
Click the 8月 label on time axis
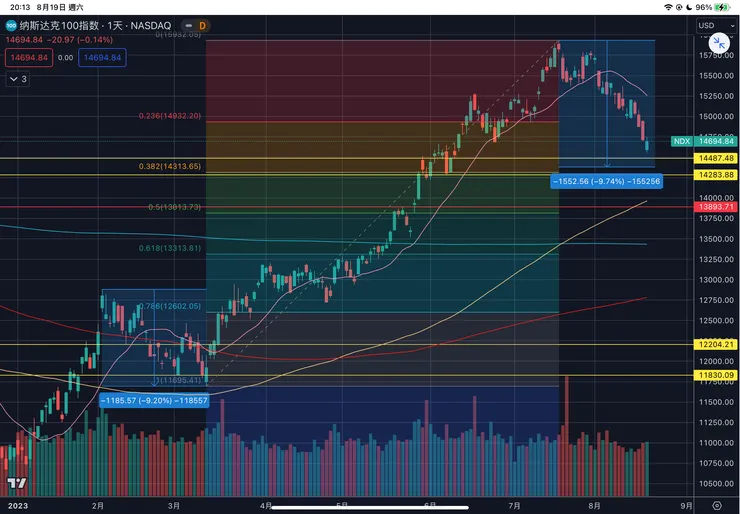[595, 506]
